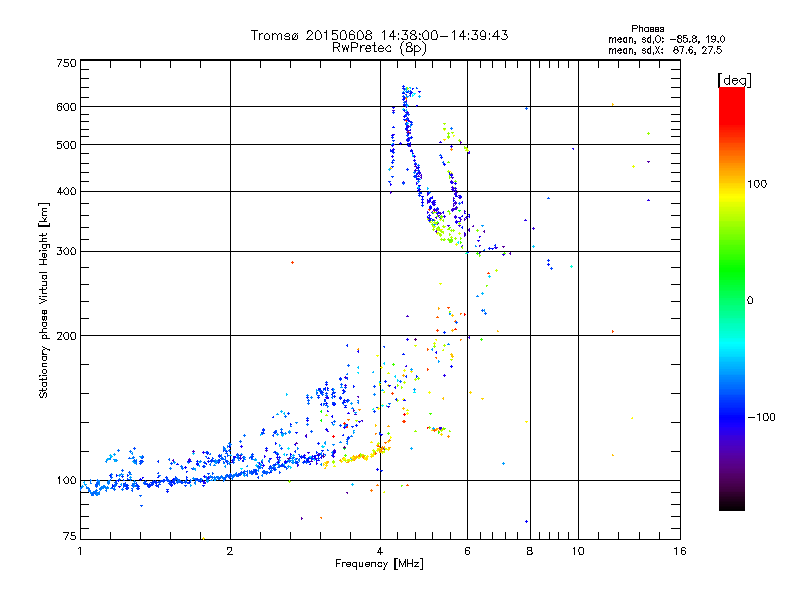Click the '[deg]' colorbar unit label
The width and height of the screenshot is (800, 600).
tap(734, 80)
